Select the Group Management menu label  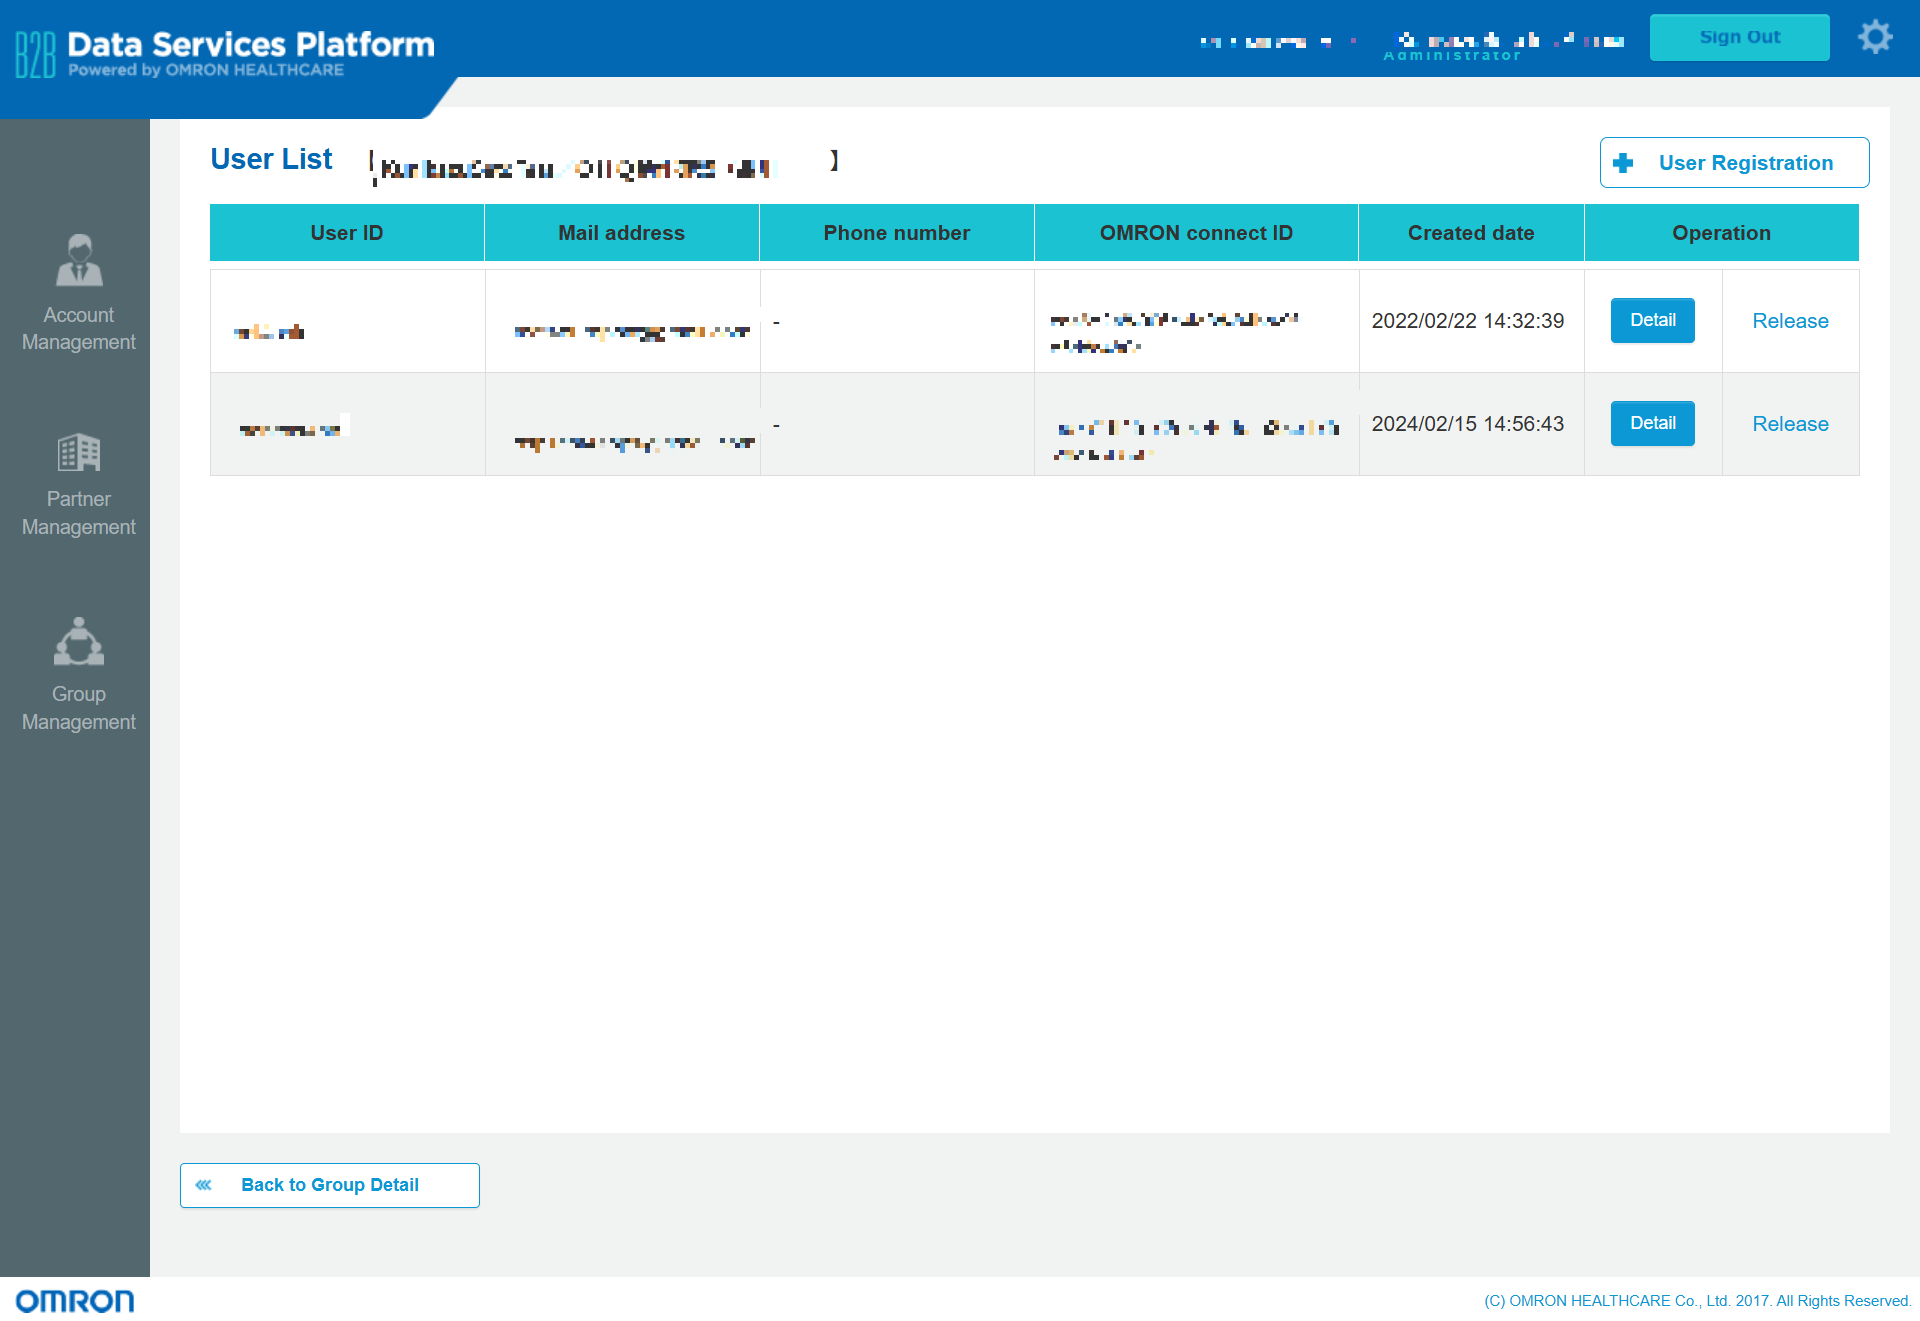(x=79, y=708)
